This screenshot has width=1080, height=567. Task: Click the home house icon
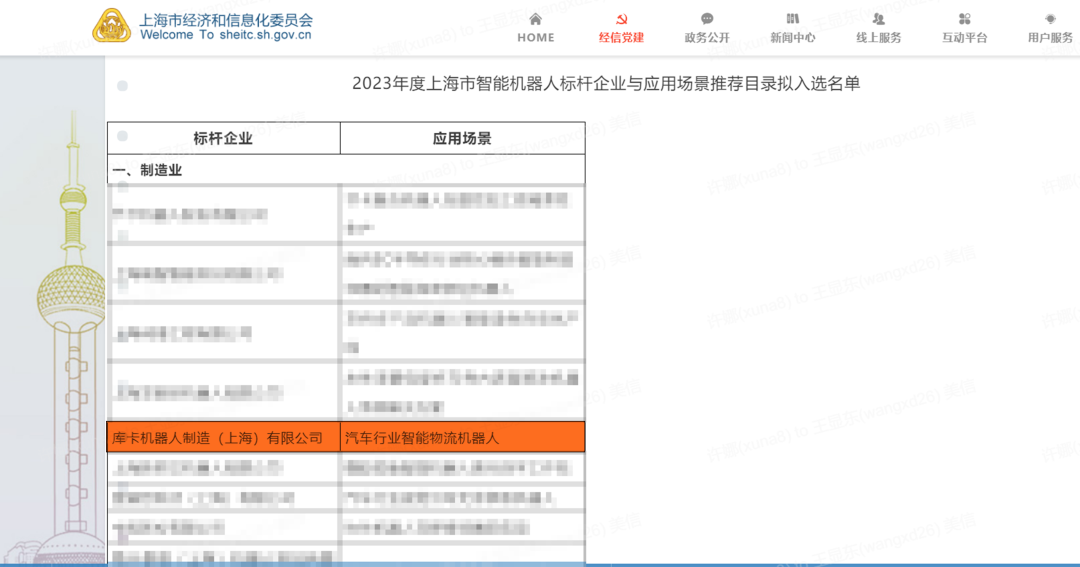point(535,19)
